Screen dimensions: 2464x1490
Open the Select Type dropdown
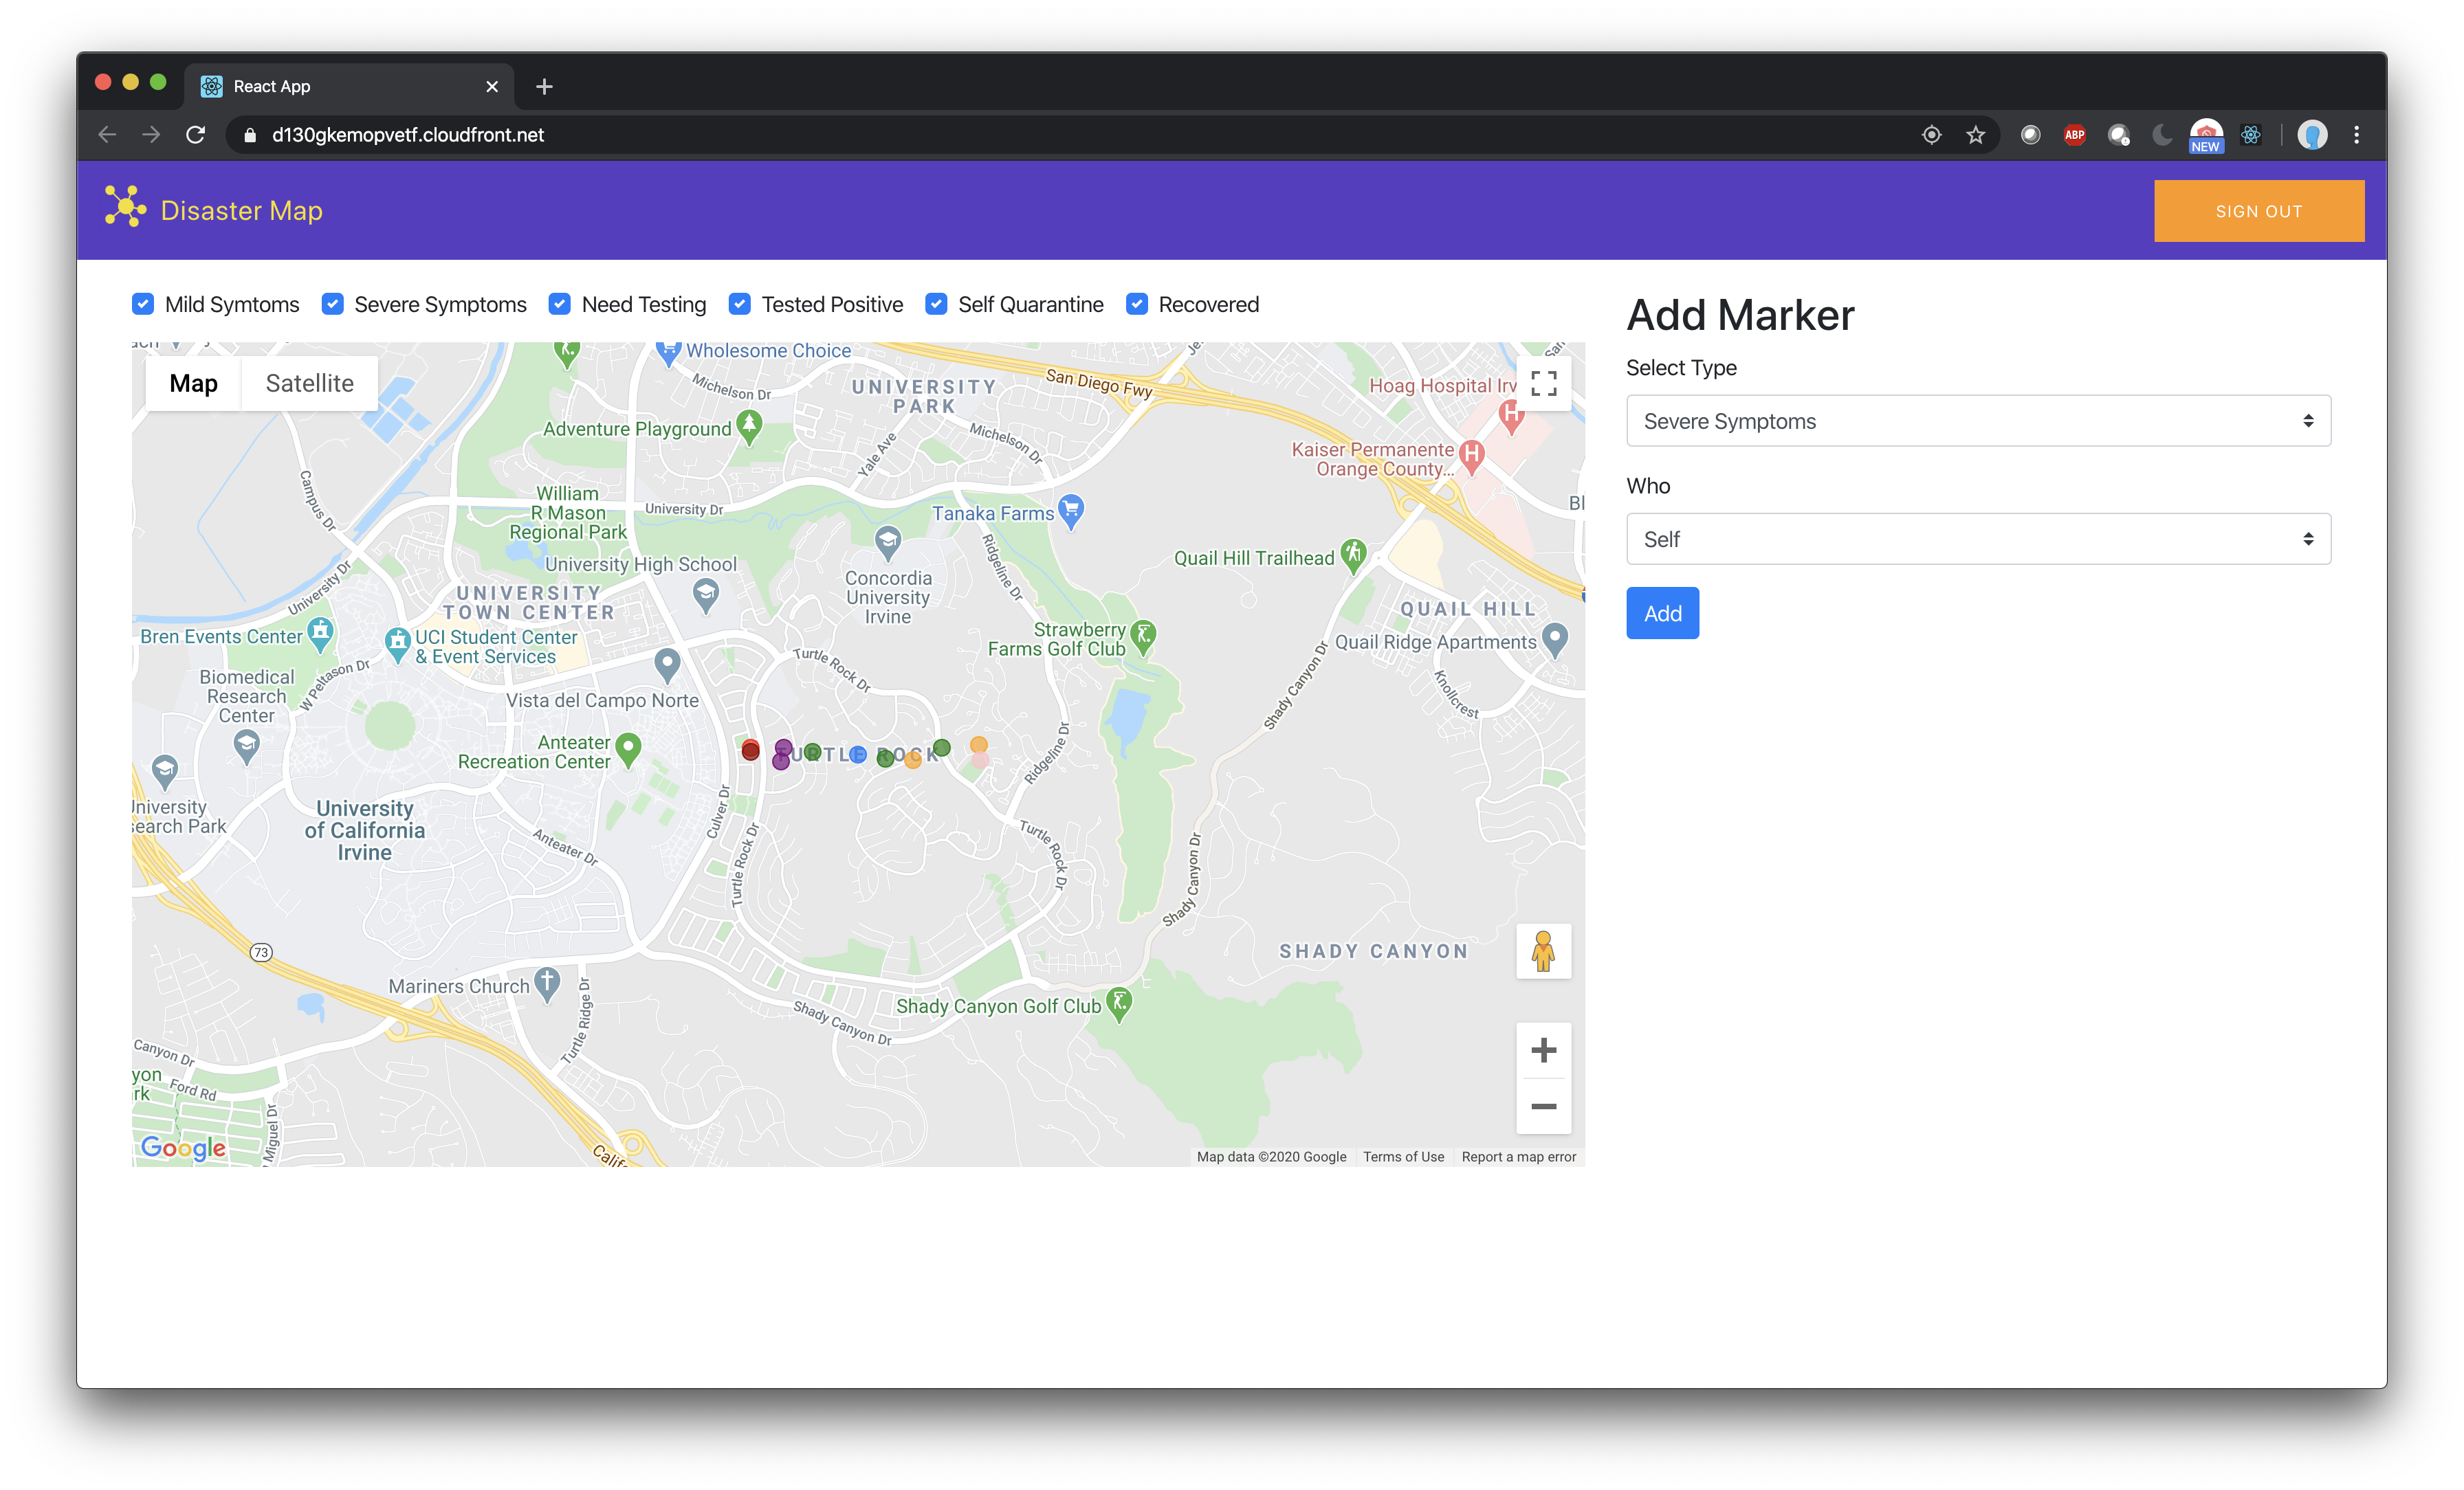tap(1977, 421)
